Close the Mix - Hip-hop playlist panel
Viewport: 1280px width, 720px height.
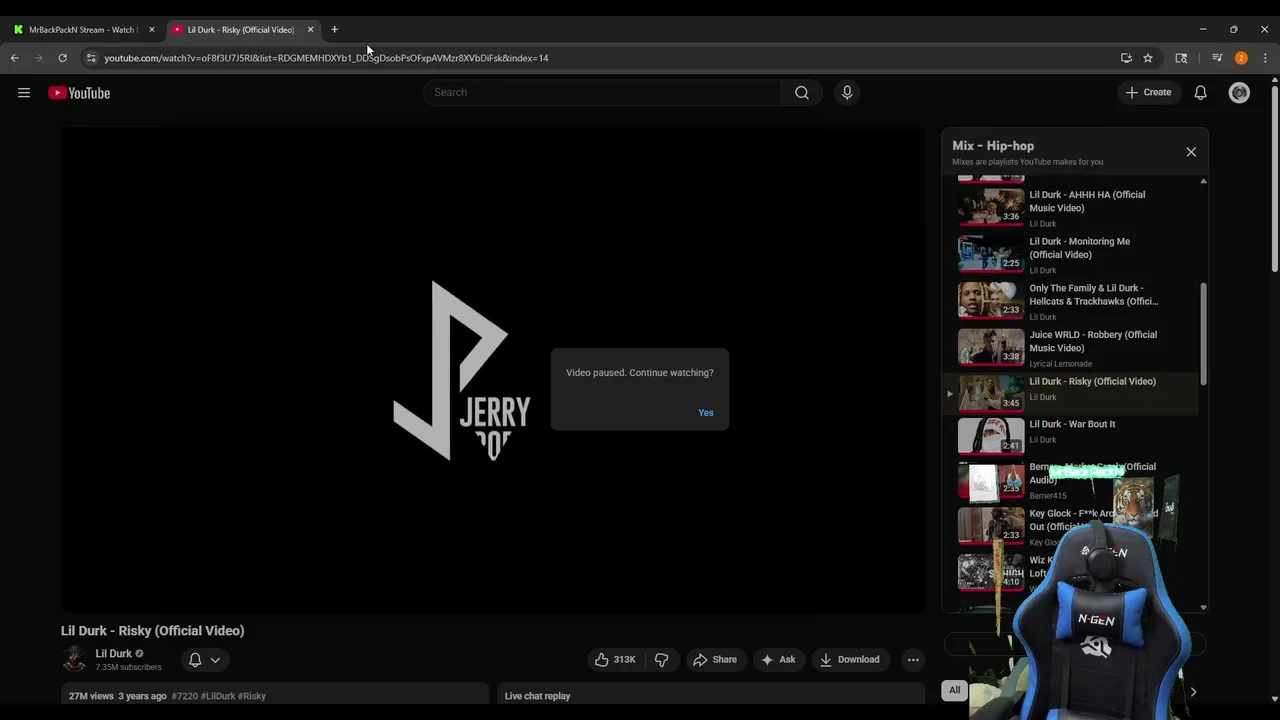(x=1191, y=152)
